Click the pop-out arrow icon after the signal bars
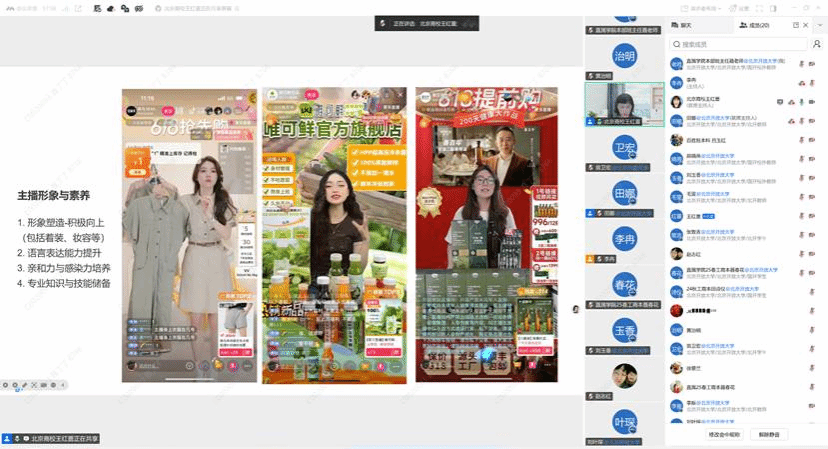The width and height of the screenshot is (828, 449). click(x=78, y=8)
